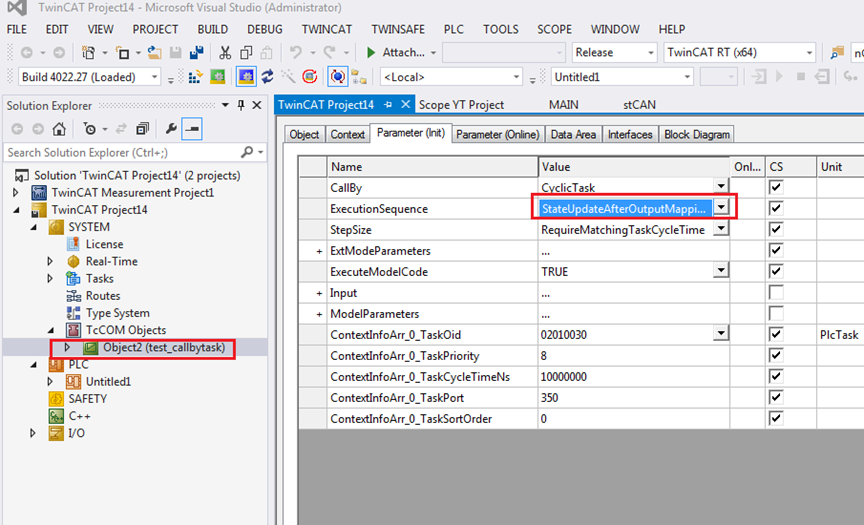
Task: Open the CallBy value dropdown arrow
Action: (x=721, y=186)
